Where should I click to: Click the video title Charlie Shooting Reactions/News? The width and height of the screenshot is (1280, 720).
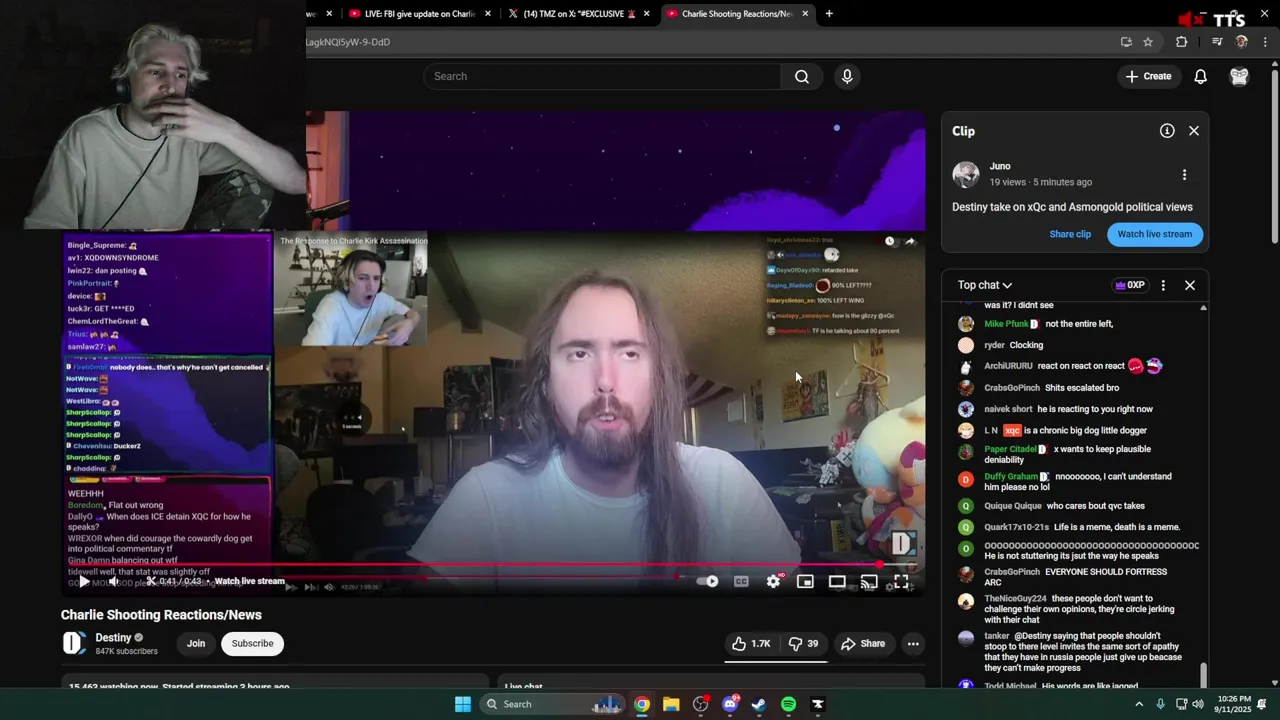tap(161, 615)
